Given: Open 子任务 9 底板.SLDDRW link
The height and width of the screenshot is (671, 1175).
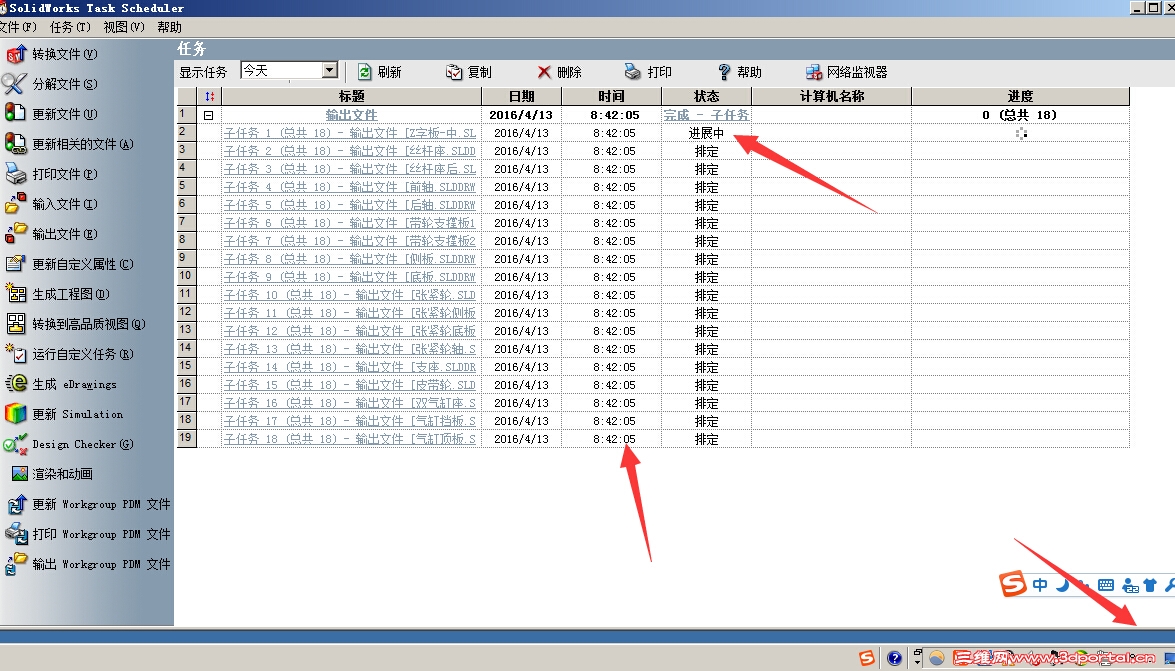Looking at the screenshot, I should coord(350,277).
